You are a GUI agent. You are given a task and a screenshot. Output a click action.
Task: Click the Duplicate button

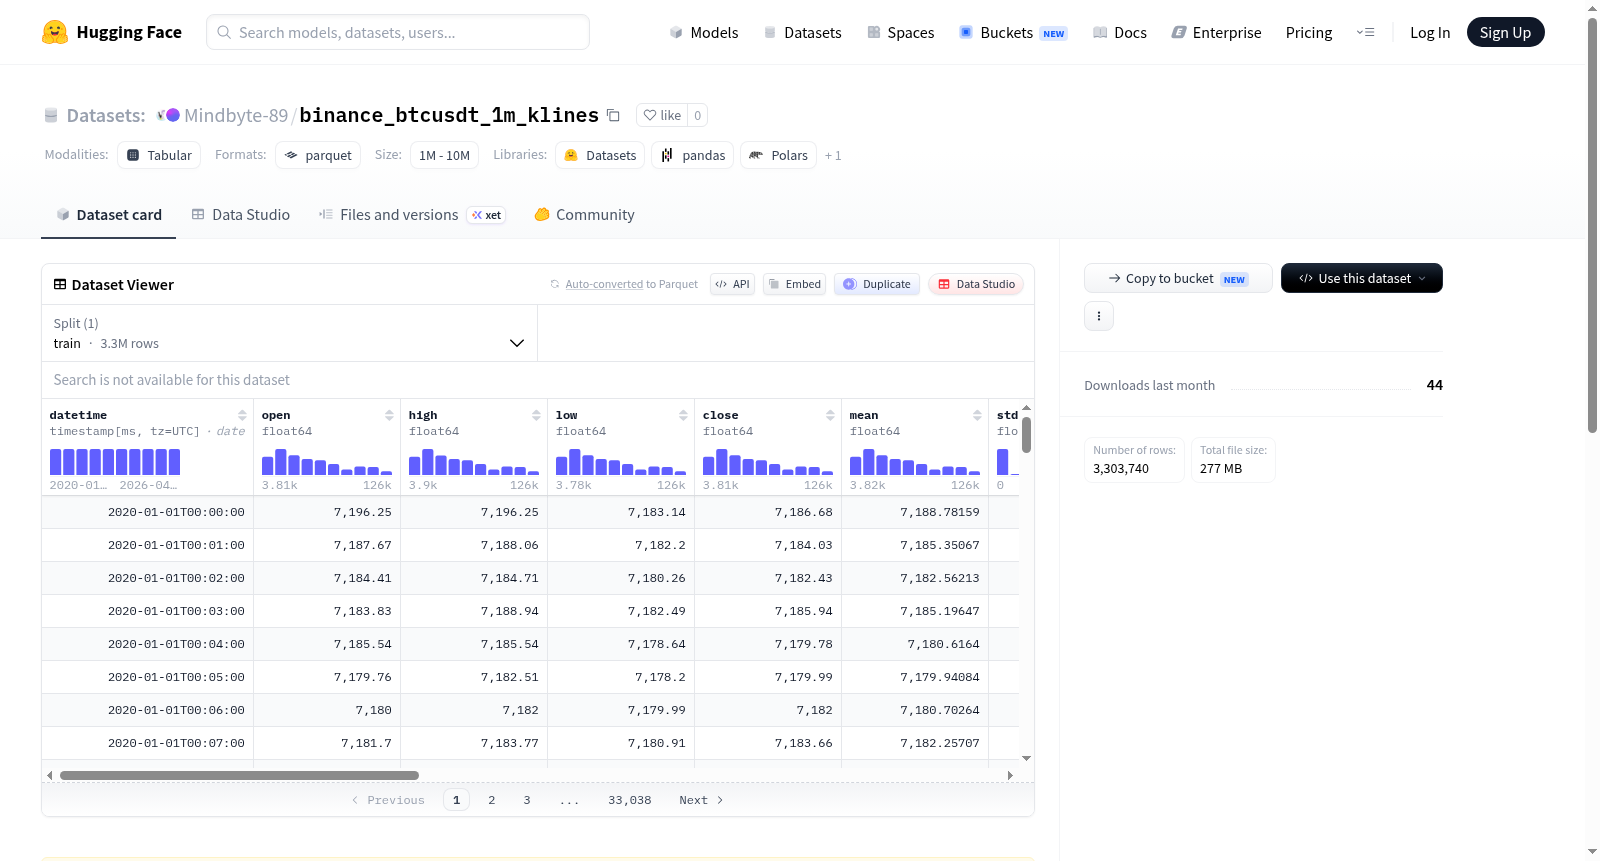[877, 284]
